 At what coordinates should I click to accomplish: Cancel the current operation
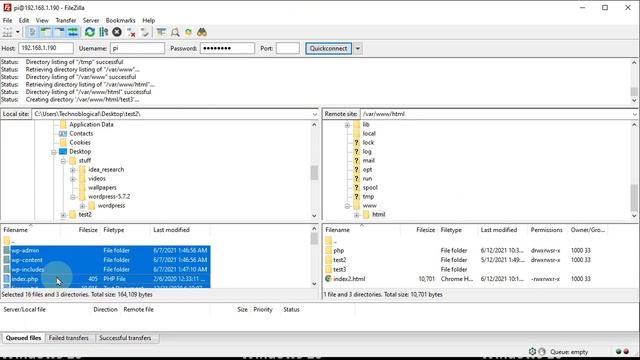(117, 32)
